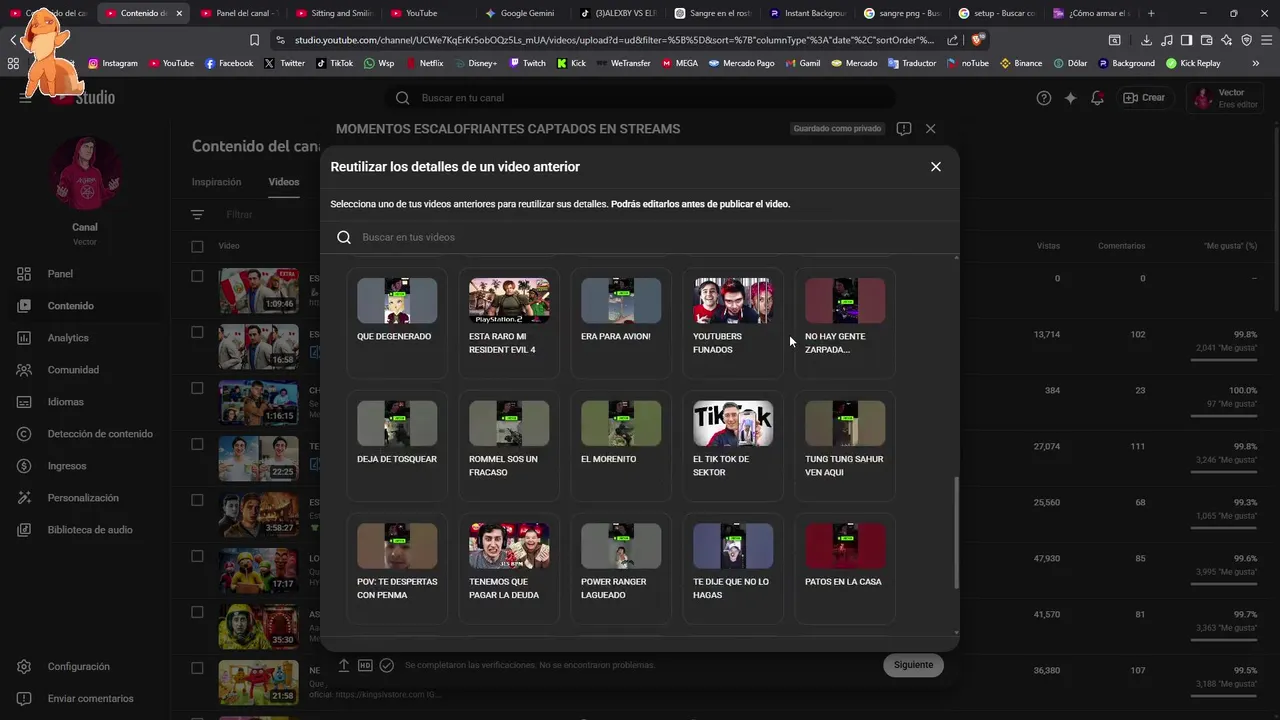Select EL TIK TOK DE SEKTOR video
The width and height of the screenshot is (1280, 720).
click(x=733, y=445)
